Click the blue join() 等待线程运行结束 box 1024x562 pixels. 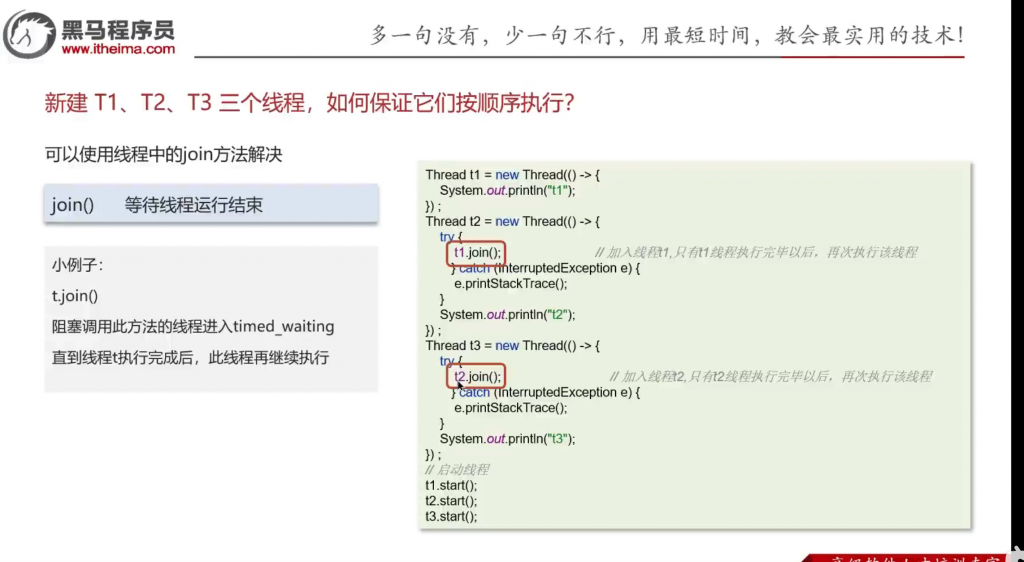pyautogui.click(x=210, y=204)
